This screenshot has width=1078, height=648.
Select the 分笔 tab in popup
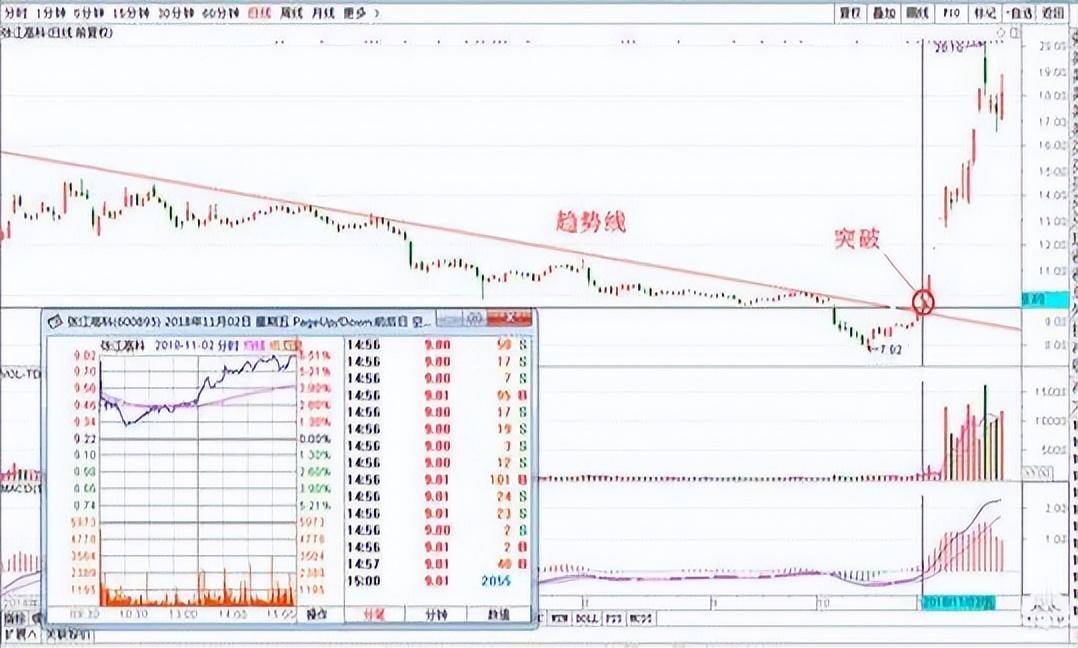[374, 614]
